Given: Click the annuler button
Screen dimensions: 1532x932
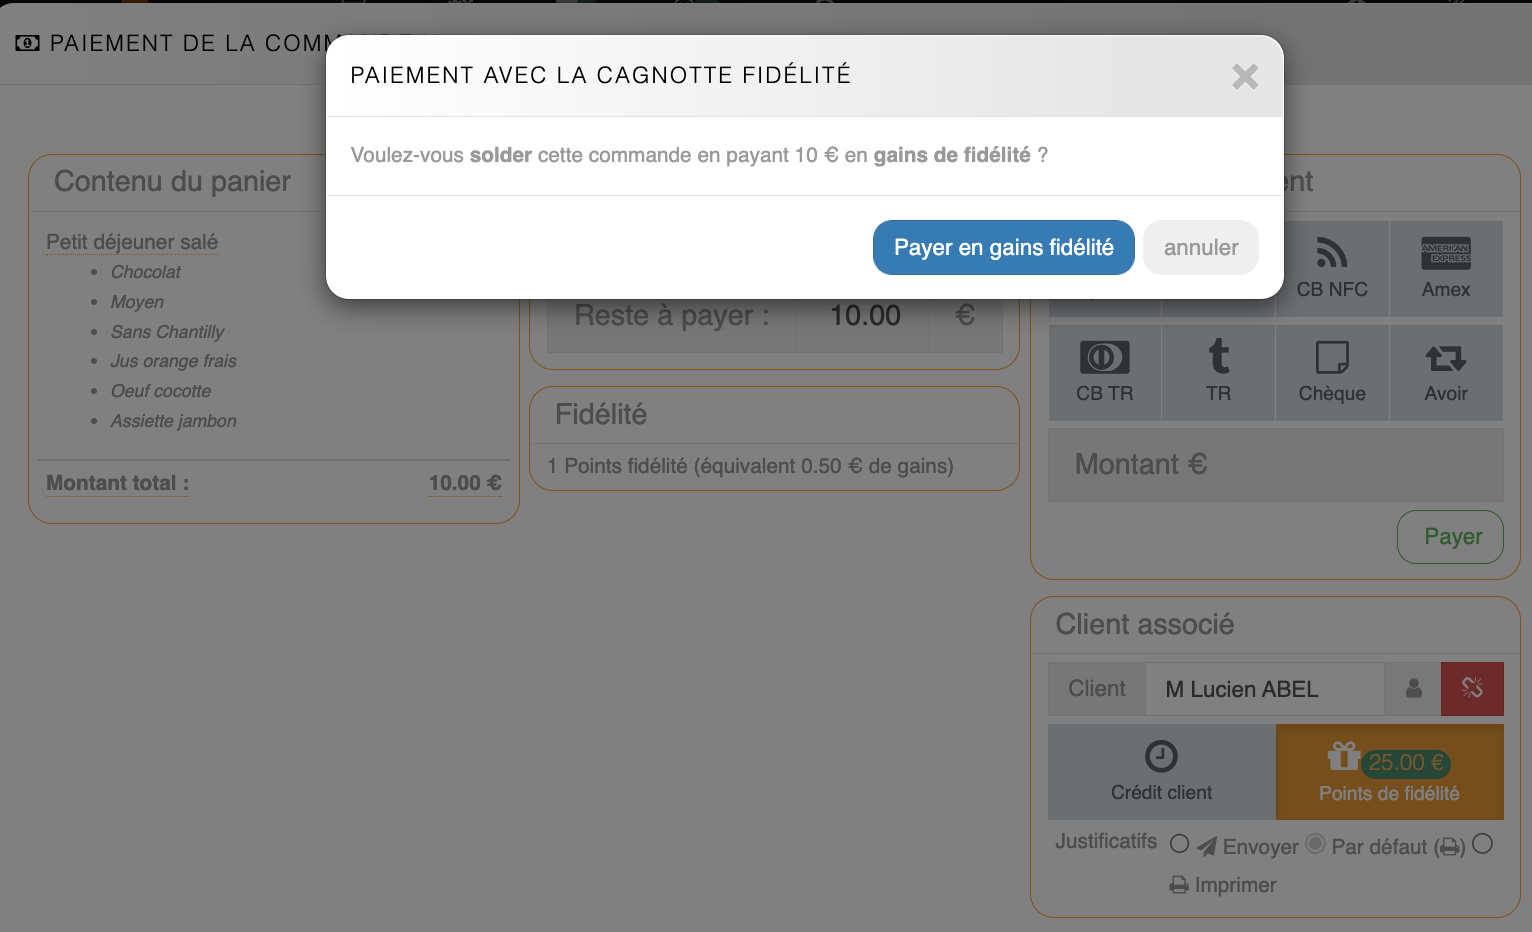Looking at the screenshot, I should 1200,247.
